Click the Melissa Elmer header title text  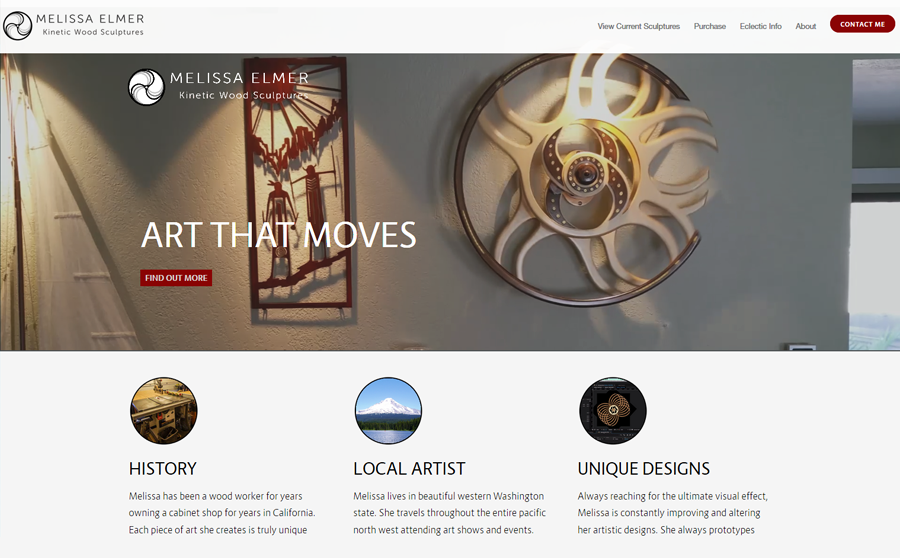[90, 19]
